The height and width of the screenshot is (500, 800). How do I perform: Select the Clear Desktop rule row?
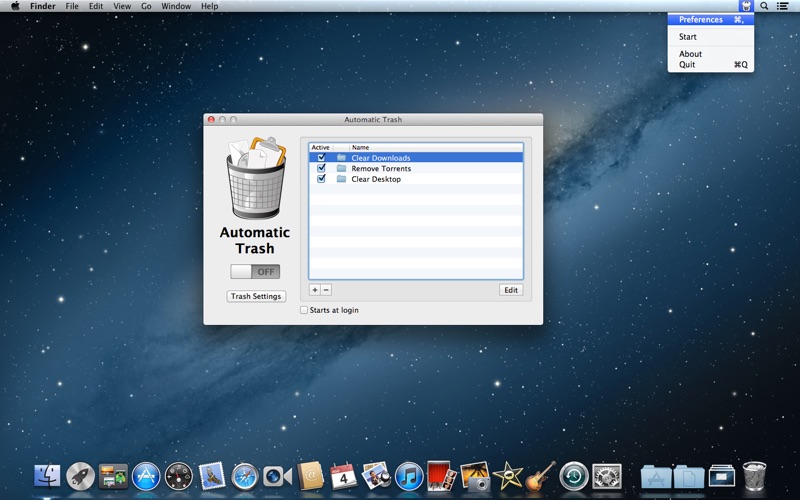point(416,179)
